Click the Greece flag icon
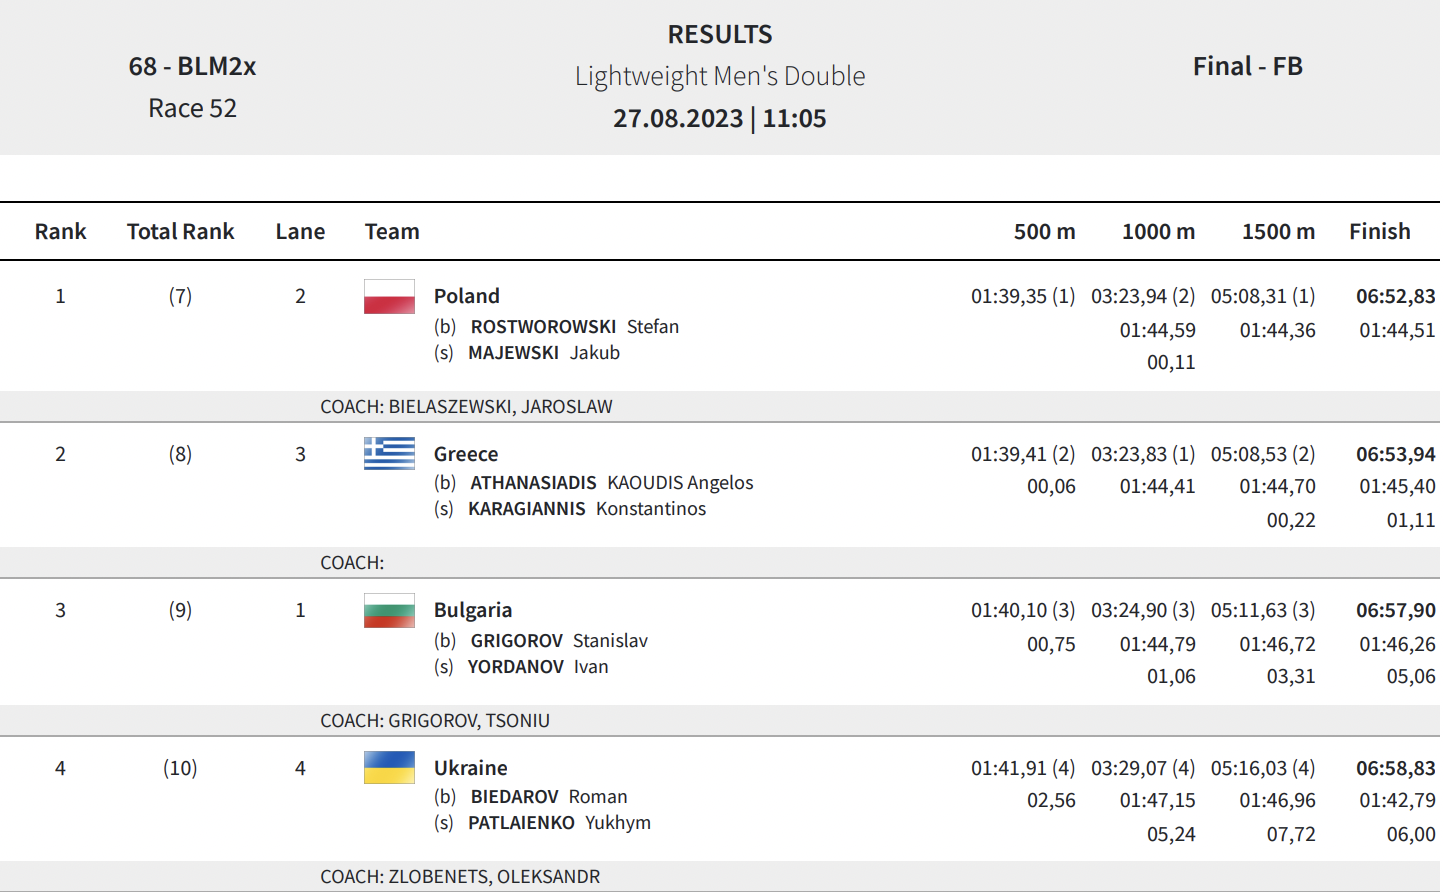Image resolution: width=1444 pixels, height=892 pixels. point(389,454)
